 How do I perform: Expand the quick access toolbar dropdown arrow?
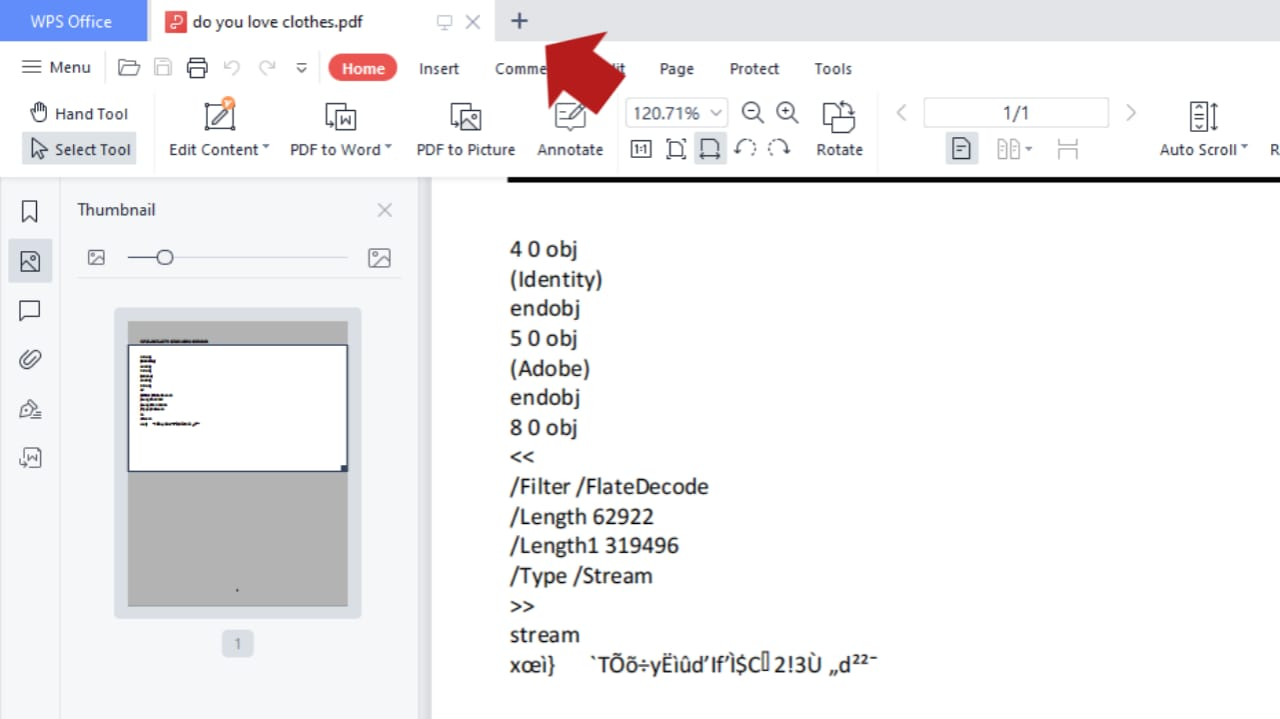click(301, 68)
